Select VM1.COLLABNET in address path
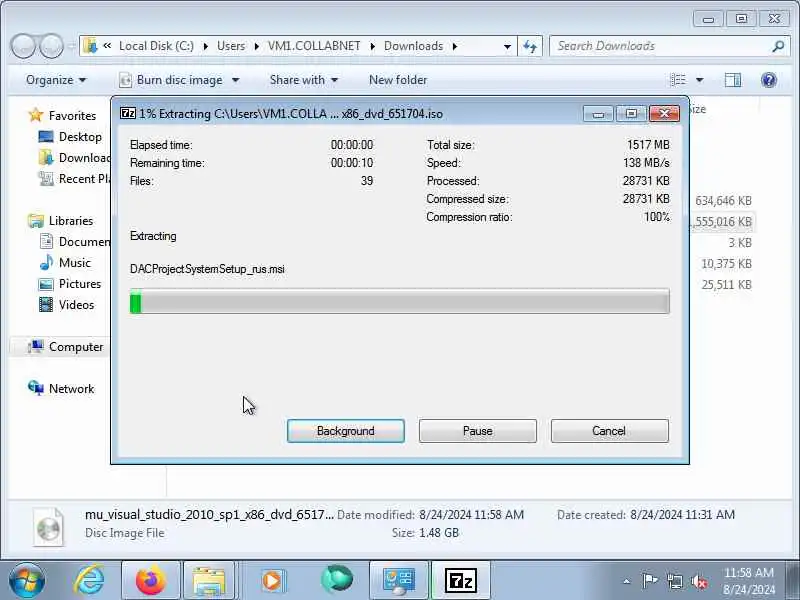 314,46
